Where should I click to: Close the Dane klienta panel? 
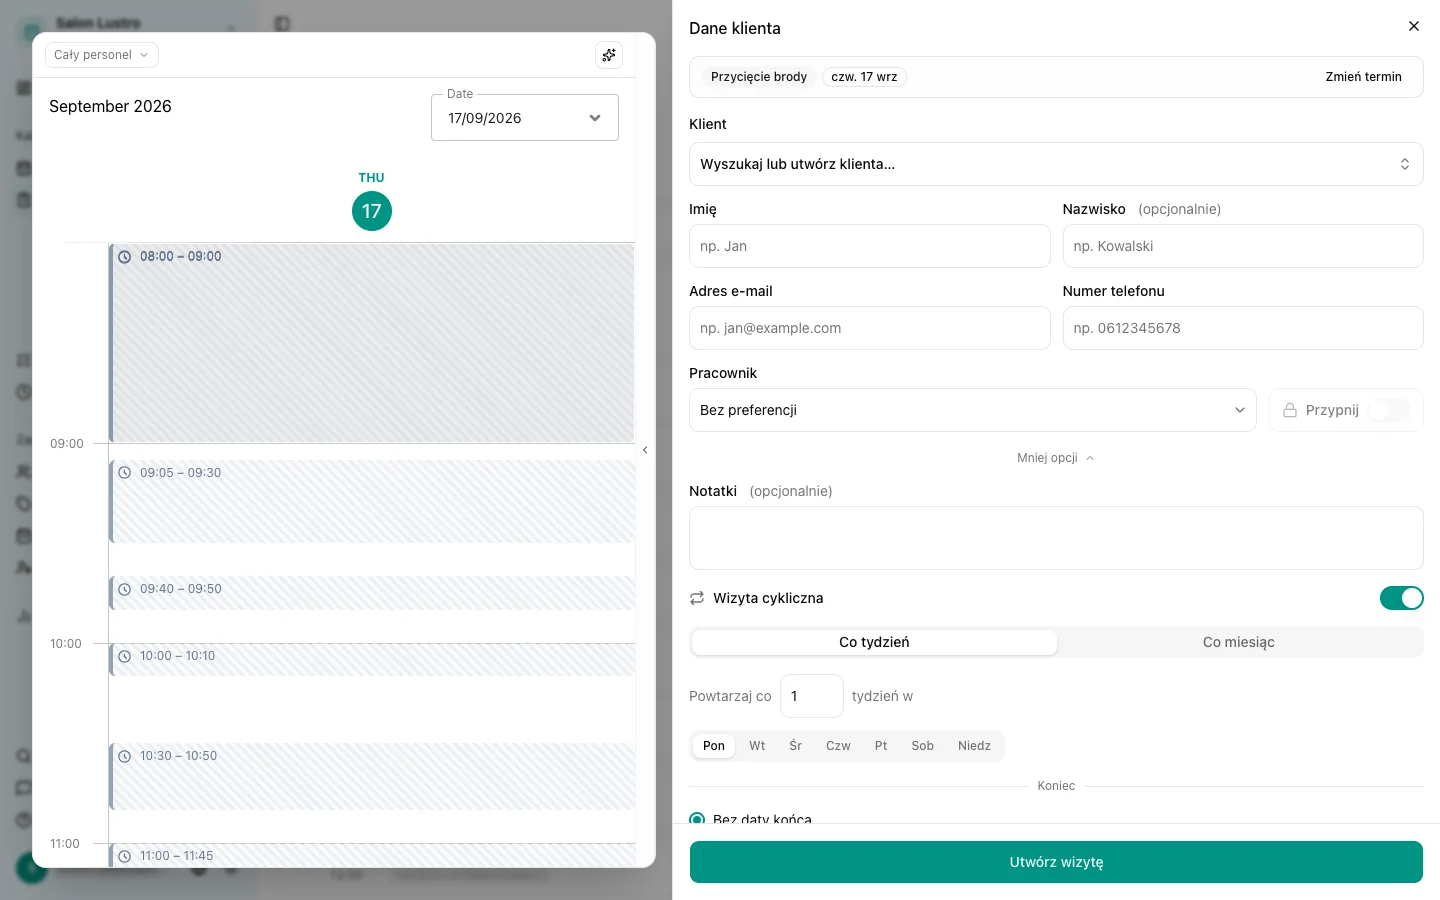pos(1413,27)
